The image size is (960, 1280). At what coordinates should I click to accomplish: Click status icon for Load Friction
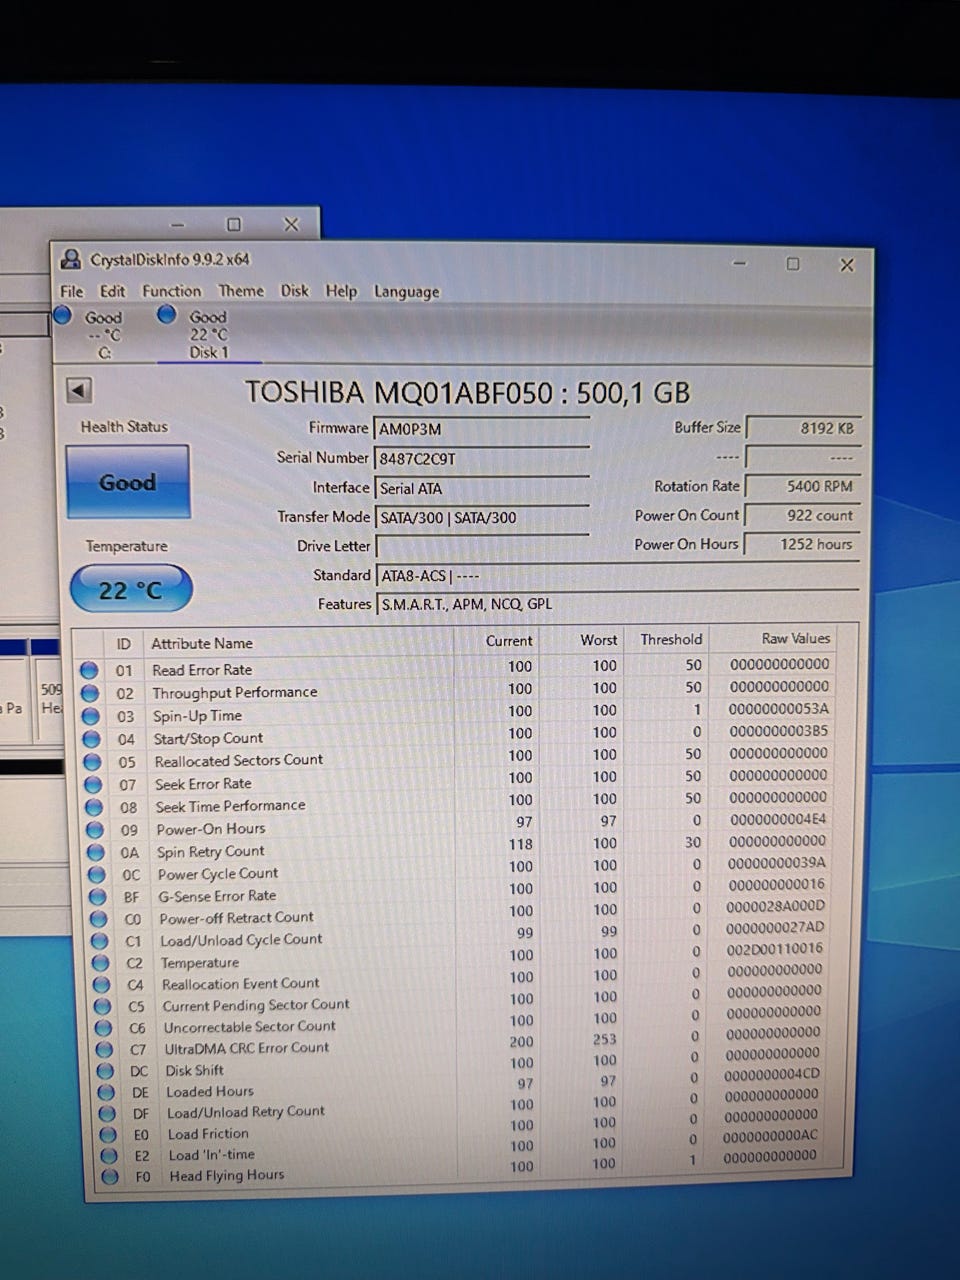108,1135
